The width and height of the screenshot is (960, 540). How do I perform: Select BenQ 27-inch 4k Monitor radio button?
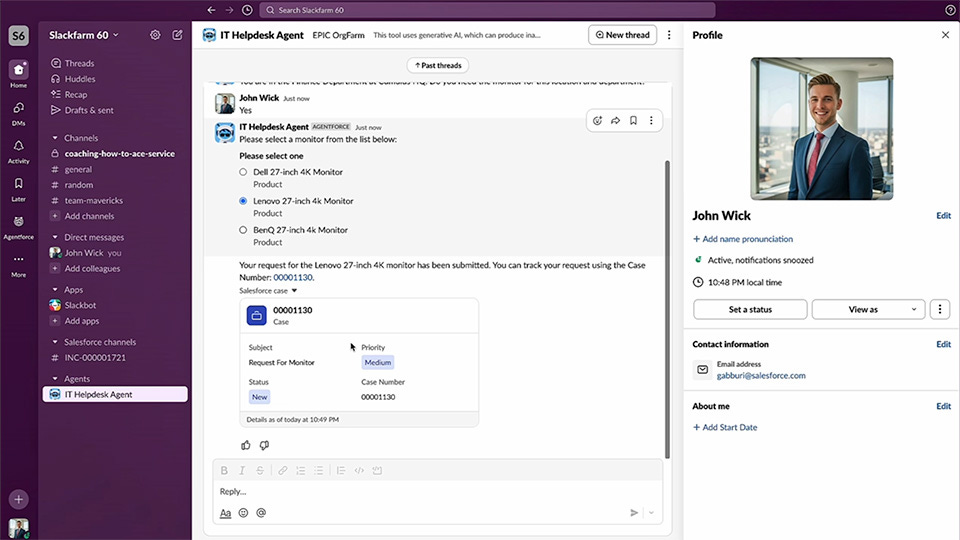[x=243, y=230]
